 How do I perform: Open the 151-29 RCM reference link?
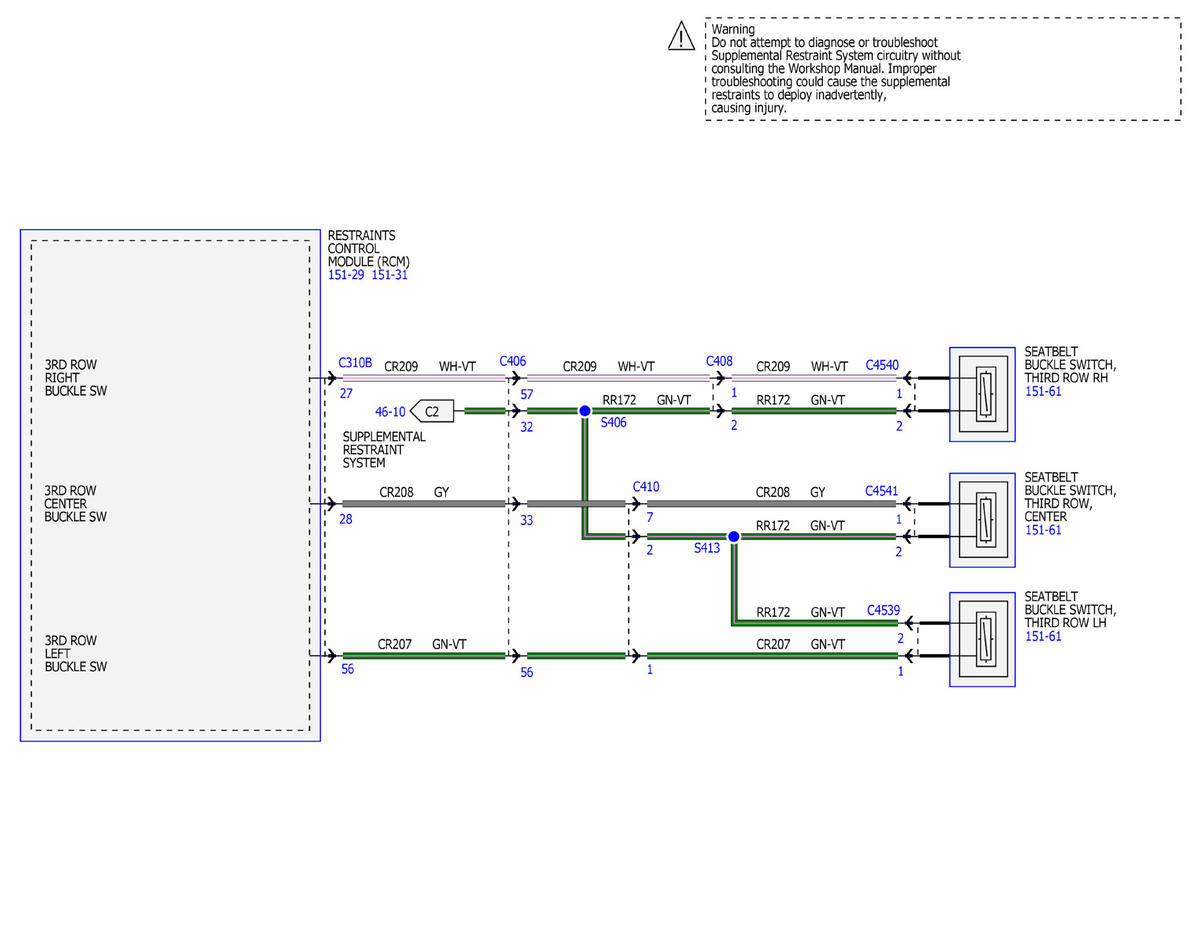347,275
